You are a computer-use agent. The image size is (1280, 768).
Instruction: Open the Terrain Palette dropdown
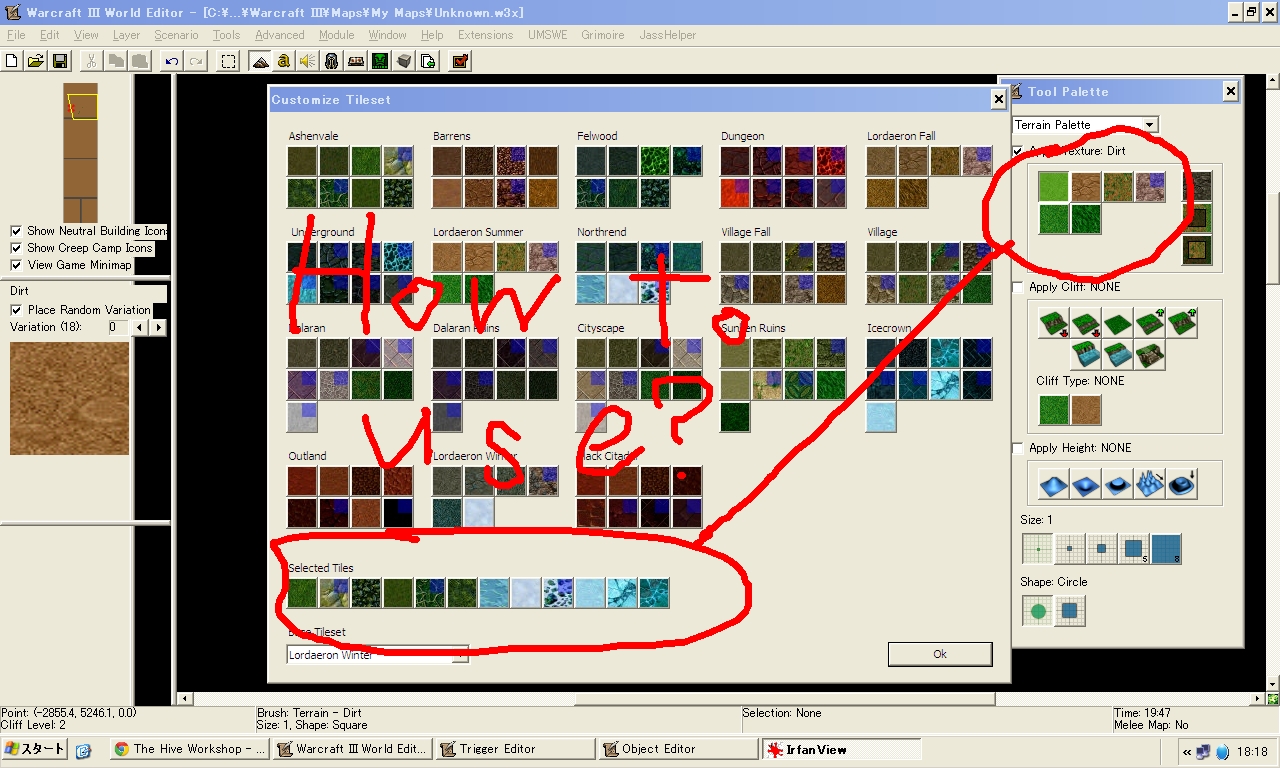pos(1085,125)
